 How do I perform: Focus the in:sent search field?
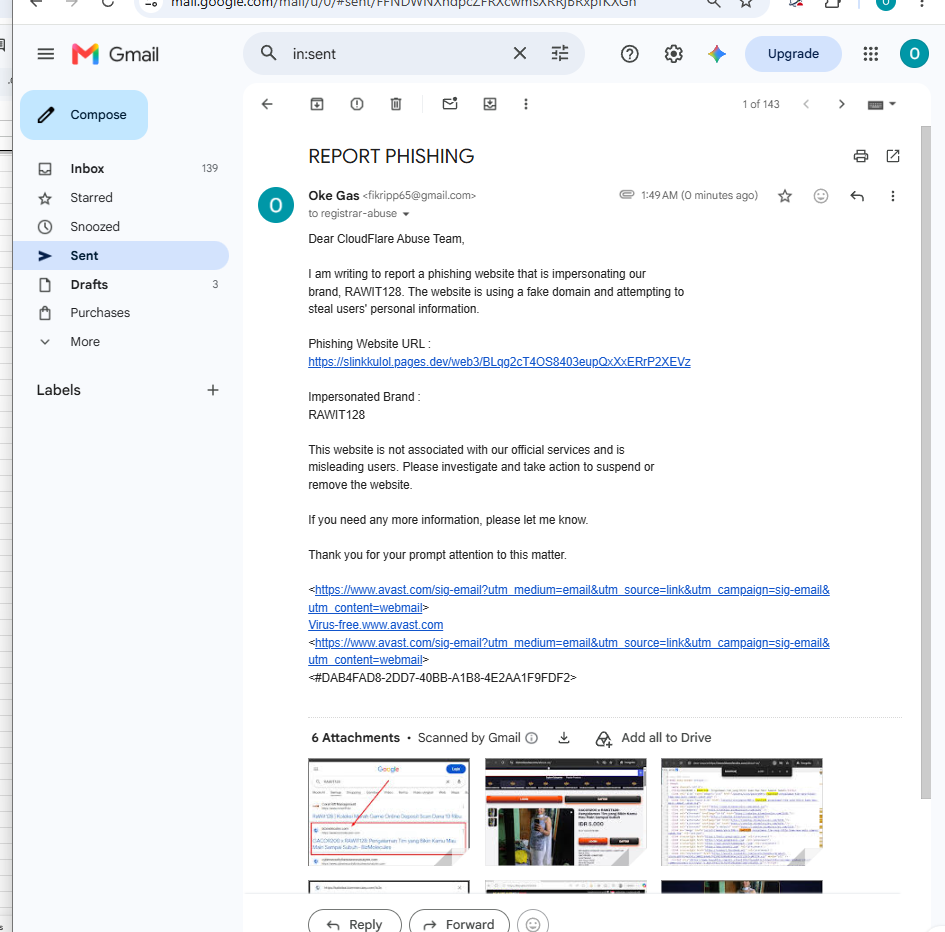pyautogui.click(x=398, y=54)
